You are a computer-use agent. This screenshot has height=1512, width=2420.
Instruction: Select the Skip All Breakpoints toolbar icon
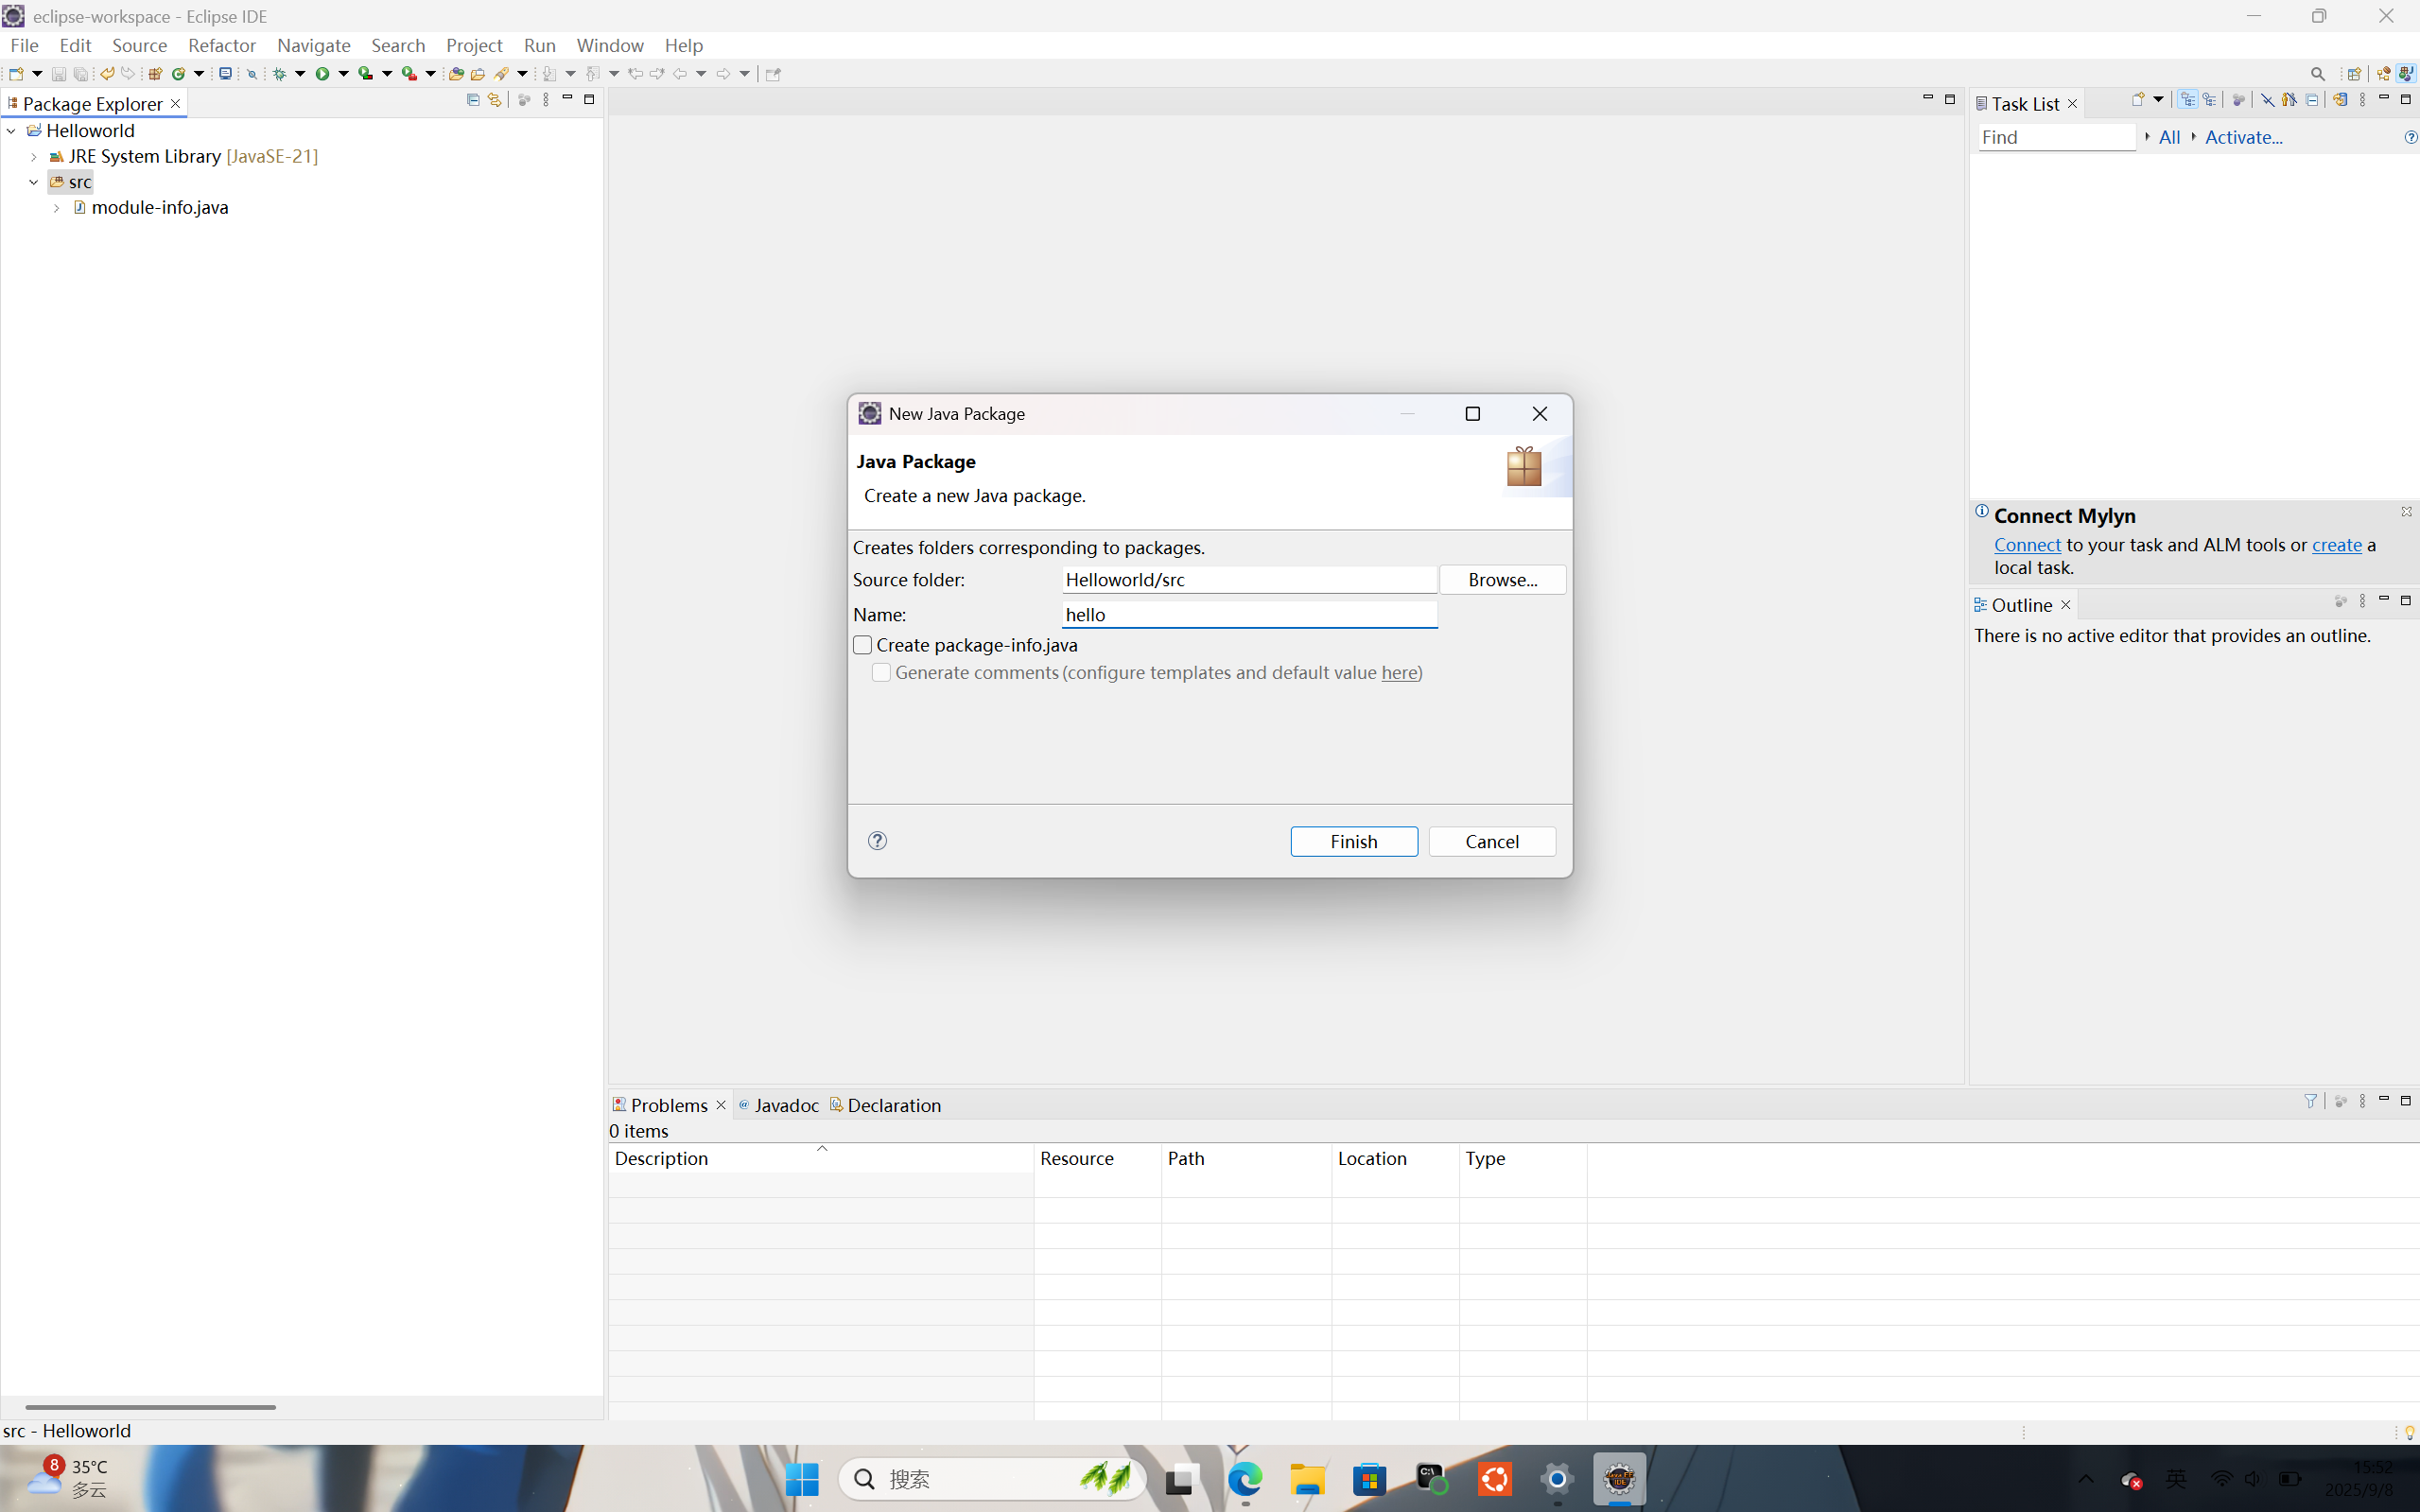click(251, 73)
